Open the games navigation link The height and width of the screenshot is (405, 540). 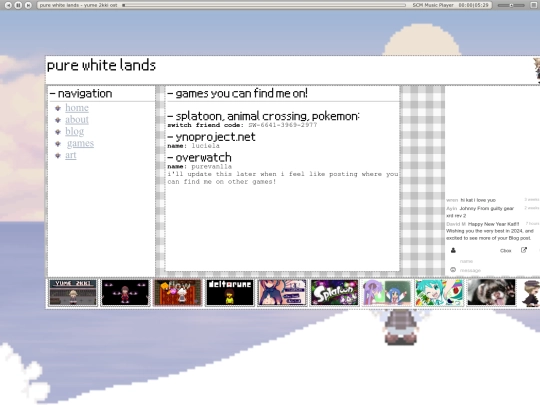[80, 143]
